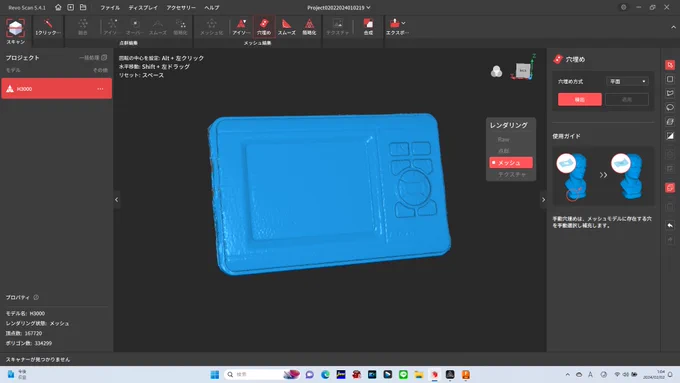Open the Windows Start menu
This screenshot has width=680, height=383.
point(215,375)
